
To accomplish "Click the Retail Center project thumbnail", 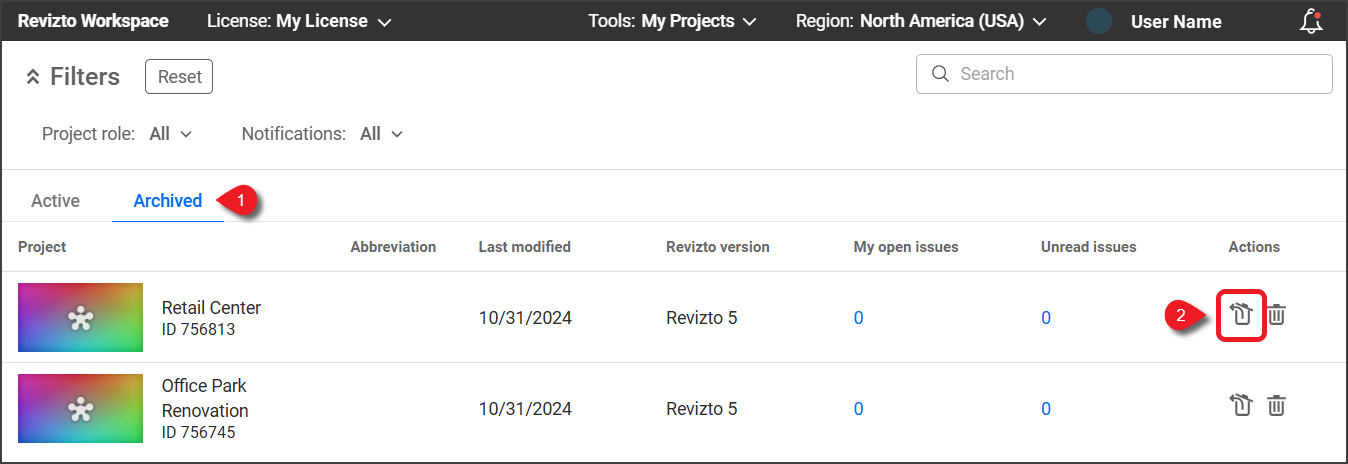I will (x=80, y=317).
